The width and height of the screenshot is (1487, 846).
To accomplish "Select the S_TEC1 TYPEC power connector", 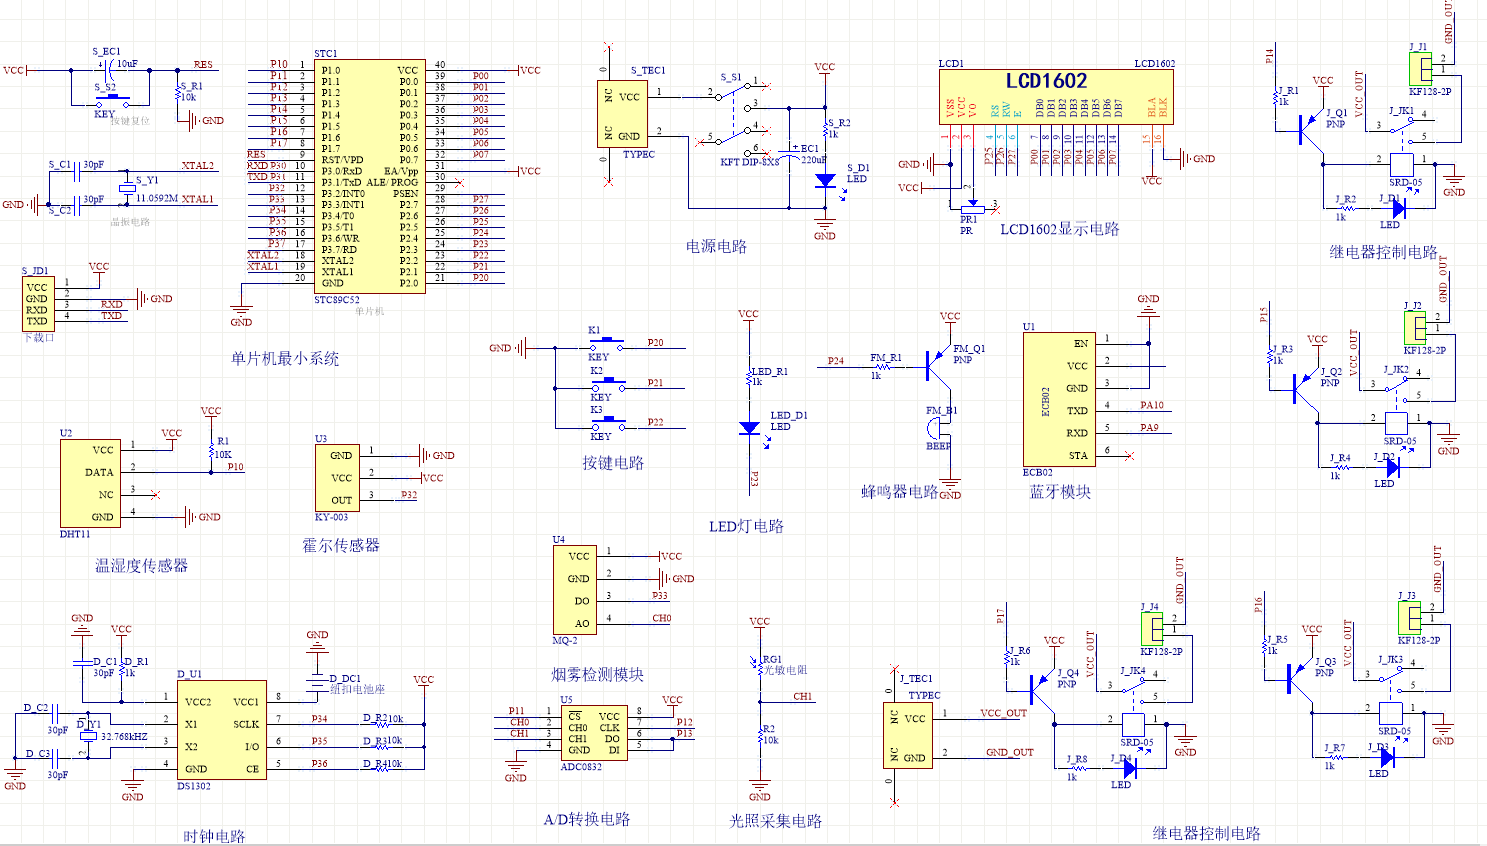I will click(x=623, y=114).
